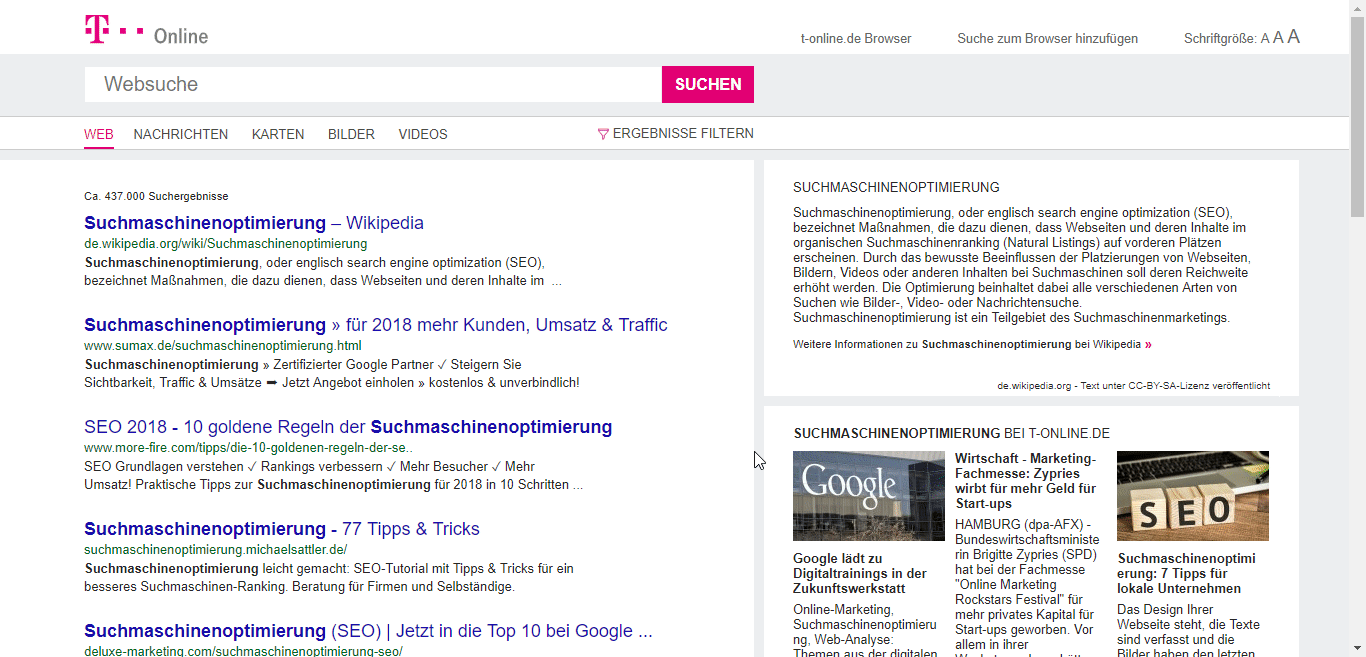Click the www.sumax.de result URL

click(x=223, y=345)
